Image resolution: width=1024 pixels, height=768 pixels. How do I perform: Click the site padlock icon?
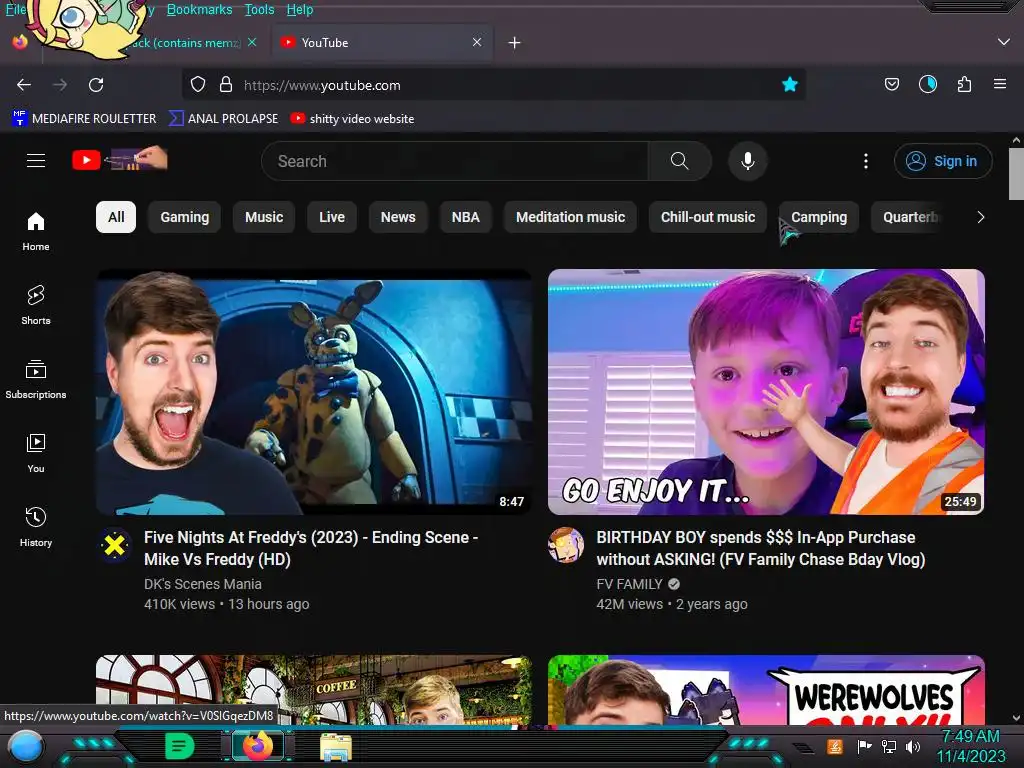pyautogui.click(x=226, y=85)
